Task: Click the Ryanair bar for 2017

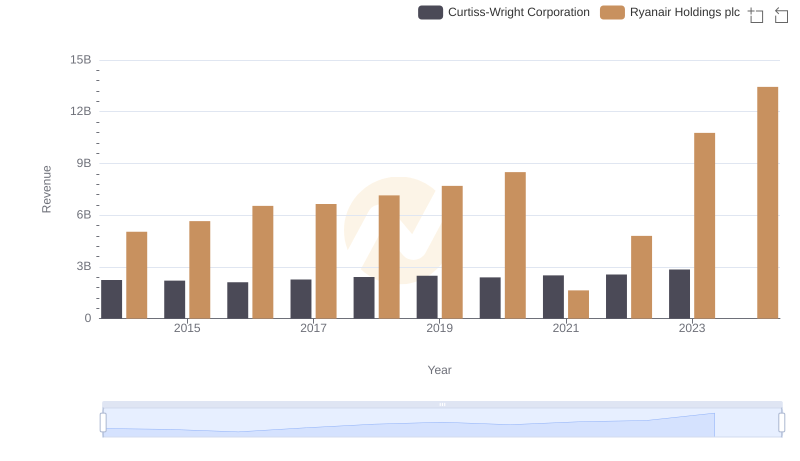Action: click(326, 261)
